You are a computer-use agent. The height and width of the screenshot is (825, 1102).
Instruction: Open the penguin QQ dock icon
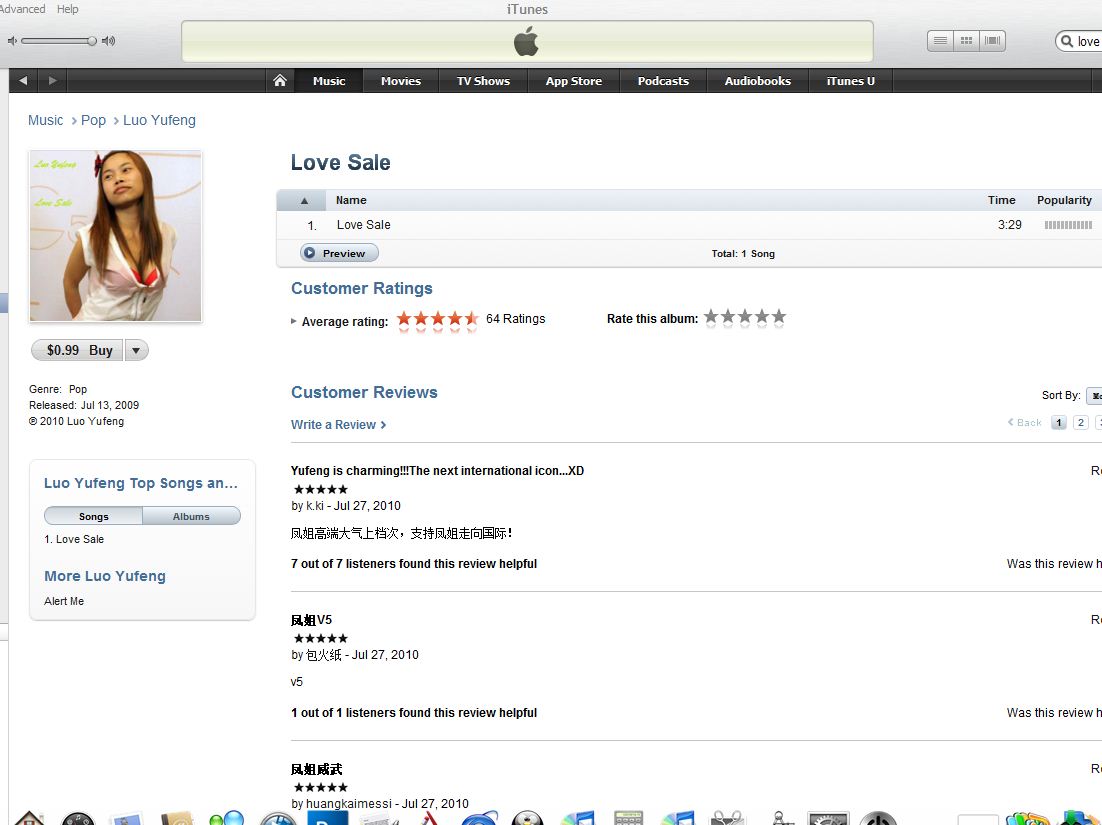click(x=527, y=819)
